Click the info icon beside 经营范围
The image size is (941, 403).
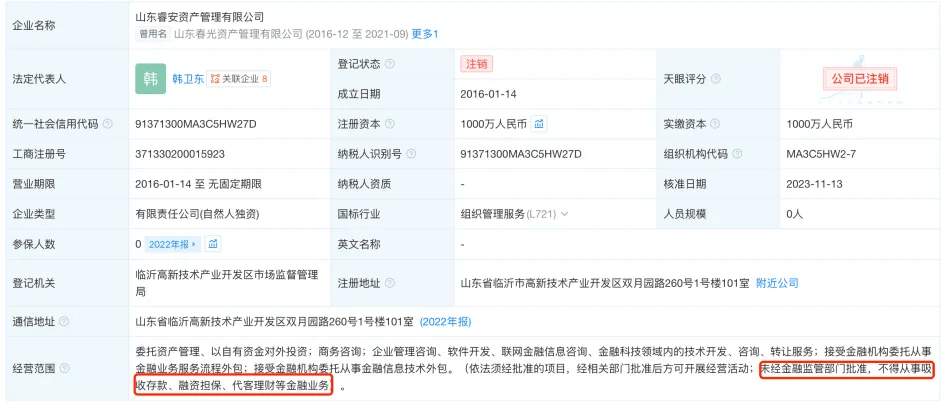coord(64,367)
